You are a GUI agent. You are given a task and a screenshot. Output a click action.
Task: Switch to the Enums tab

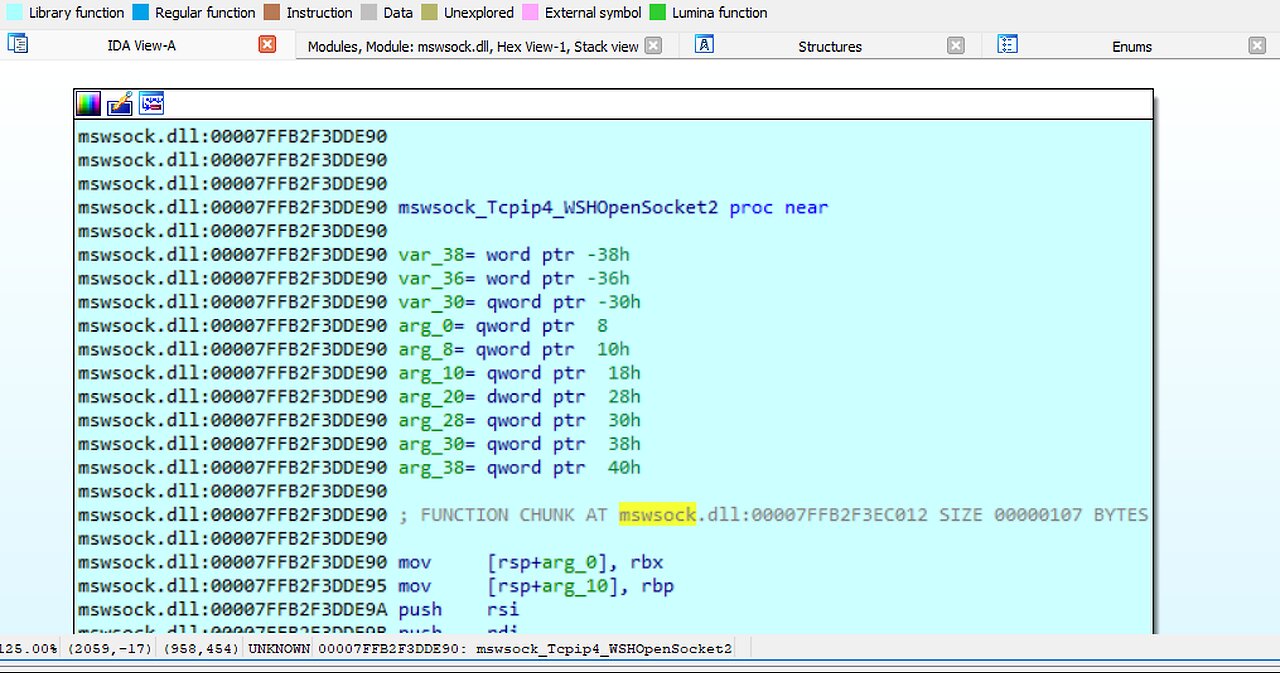[1132, 46]
